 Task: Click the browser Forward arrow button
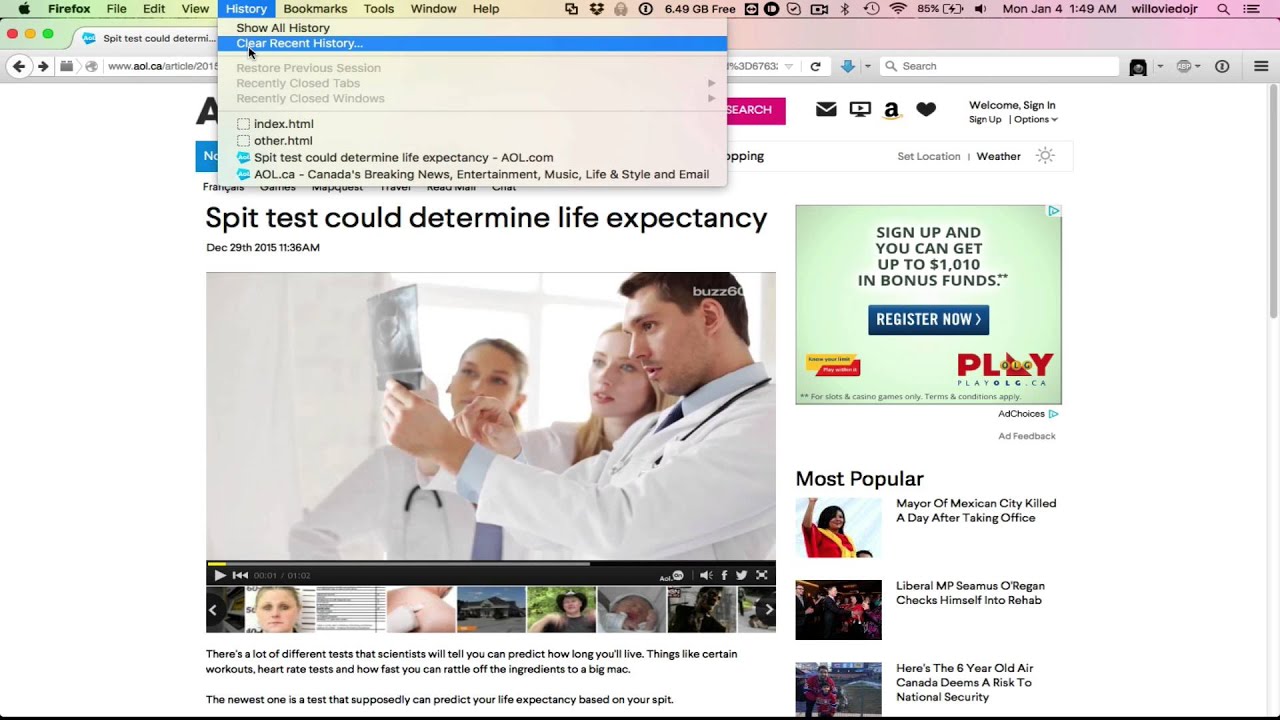[x=43, y=66]
